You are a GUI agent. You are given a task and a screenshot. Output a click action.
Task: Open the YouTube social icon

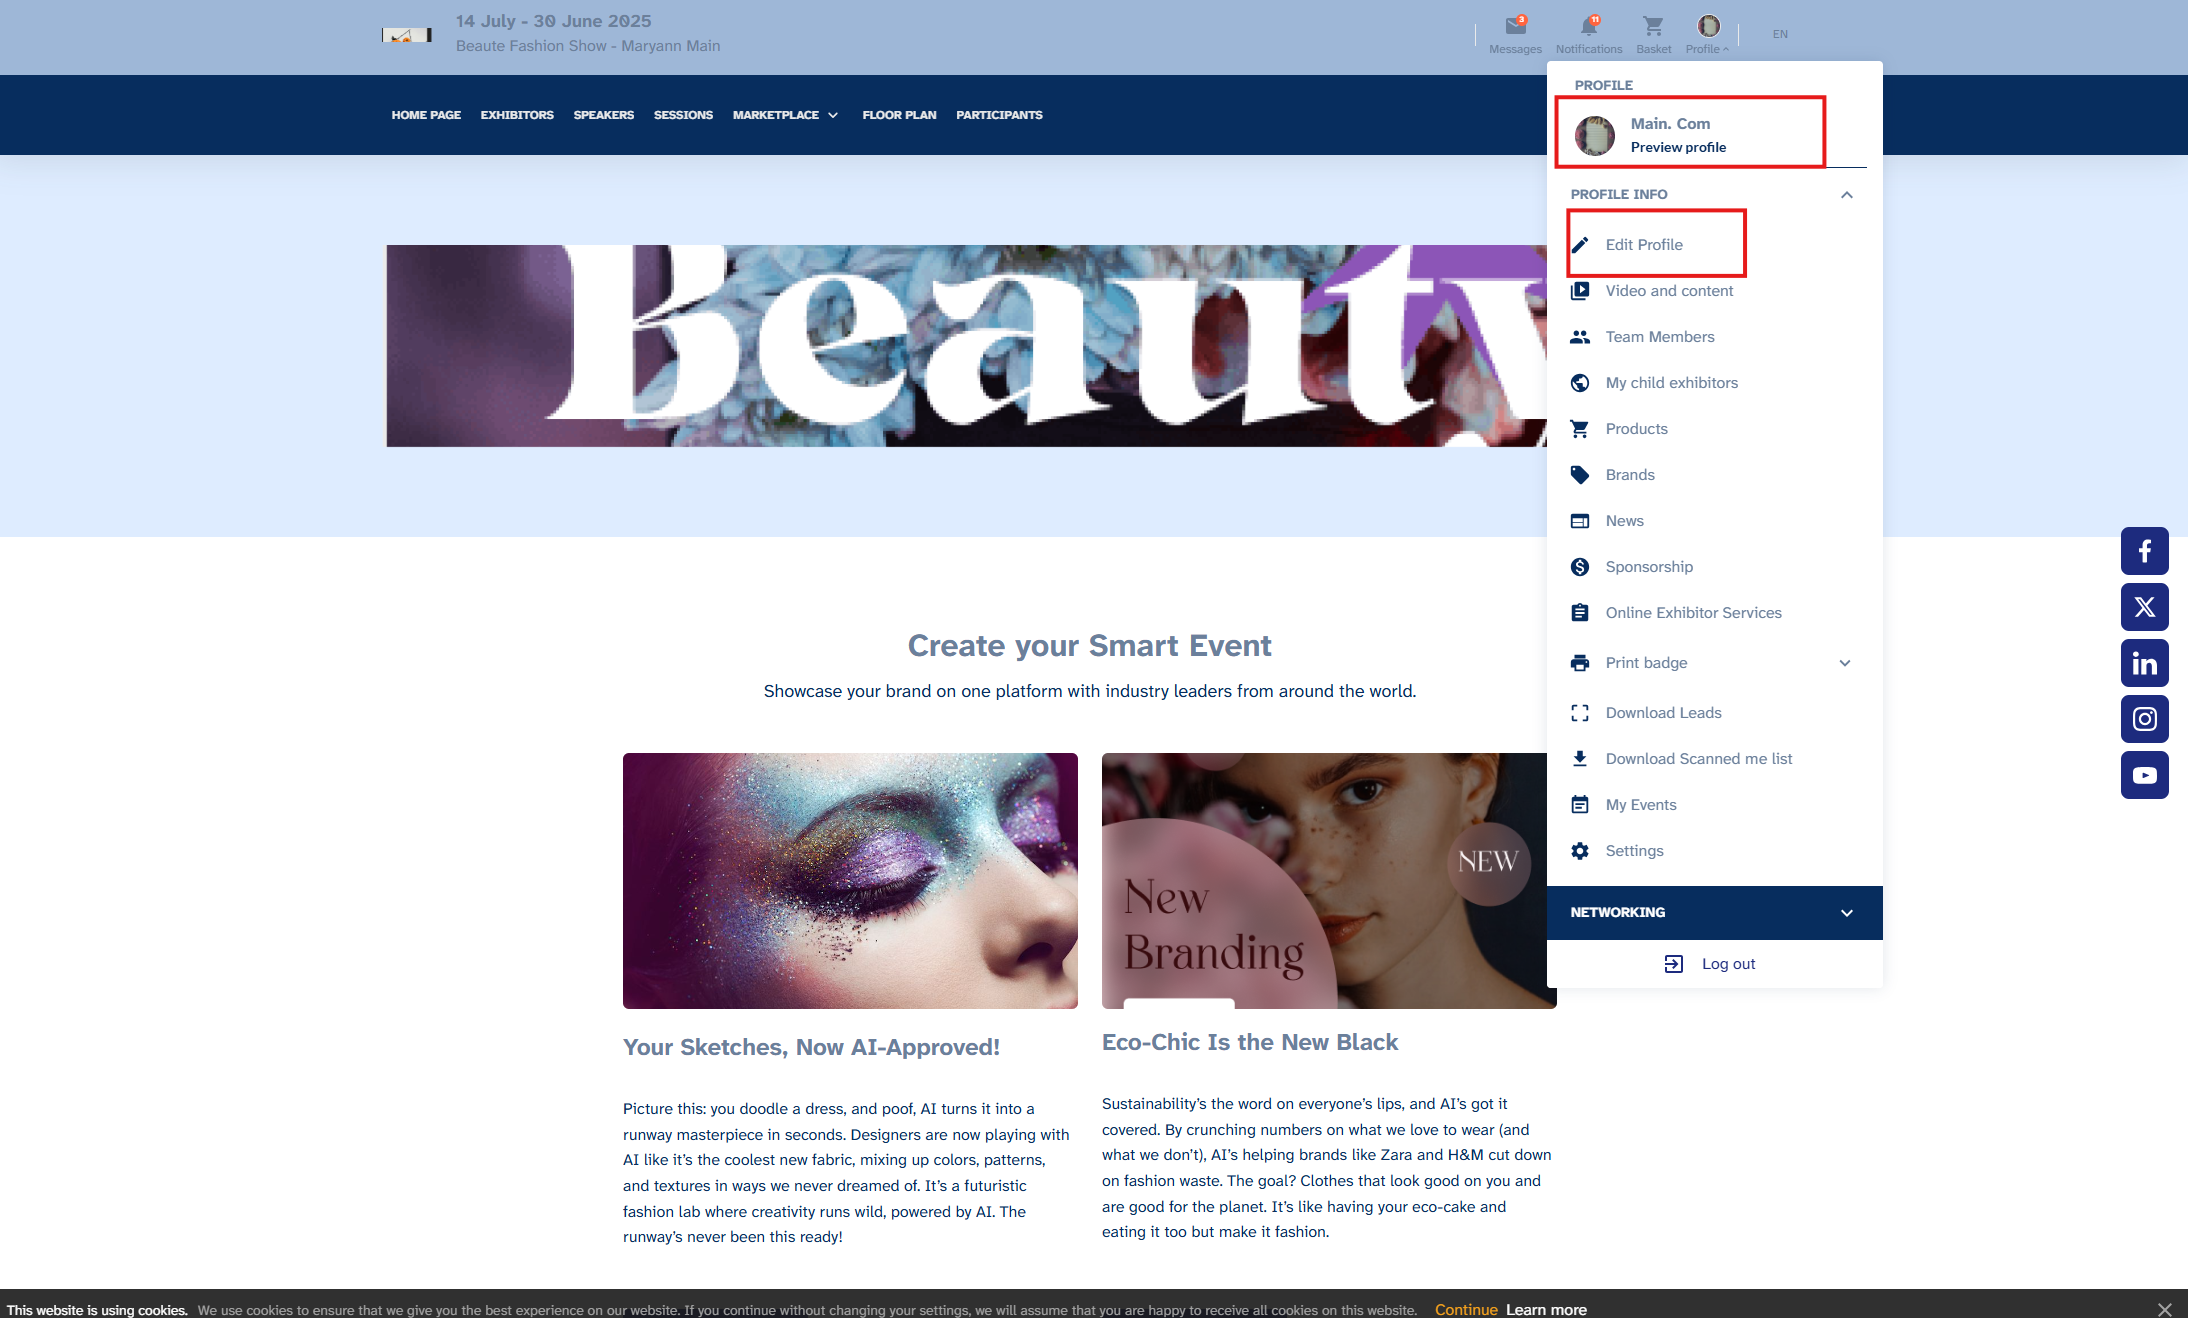(x=2144, y=775)
